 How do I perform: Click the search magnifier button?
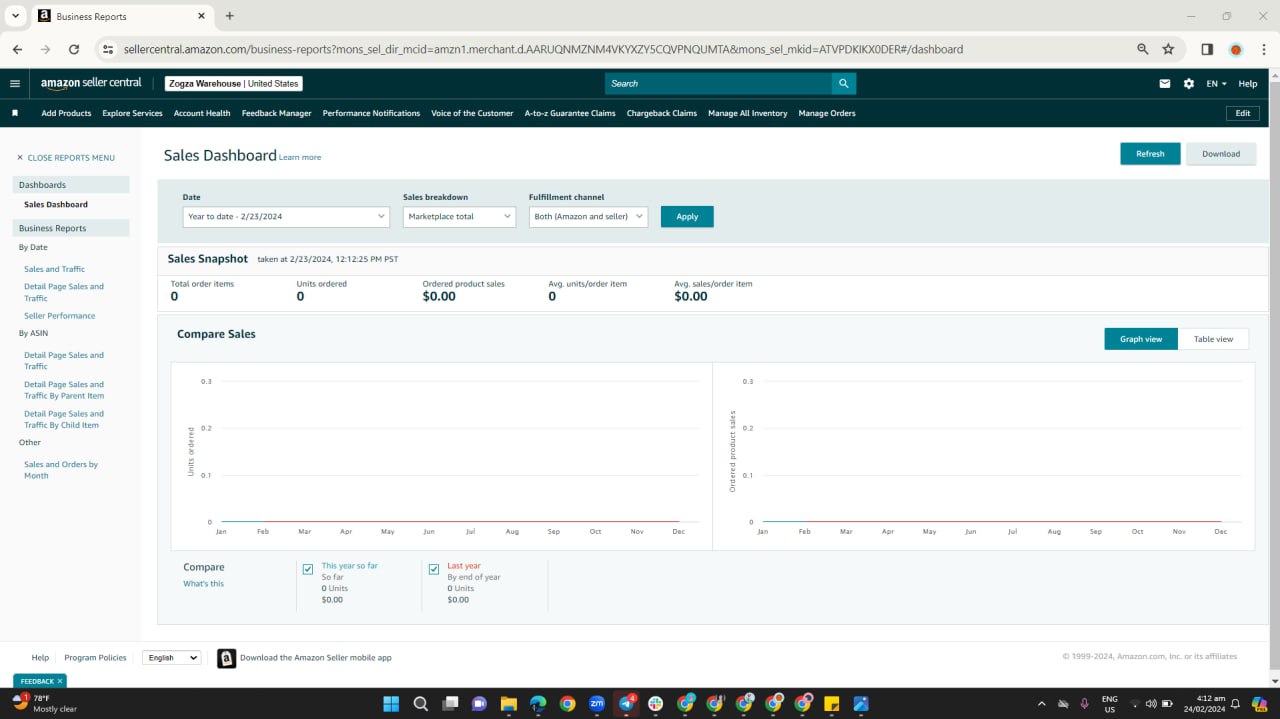(x=843, y=84)
